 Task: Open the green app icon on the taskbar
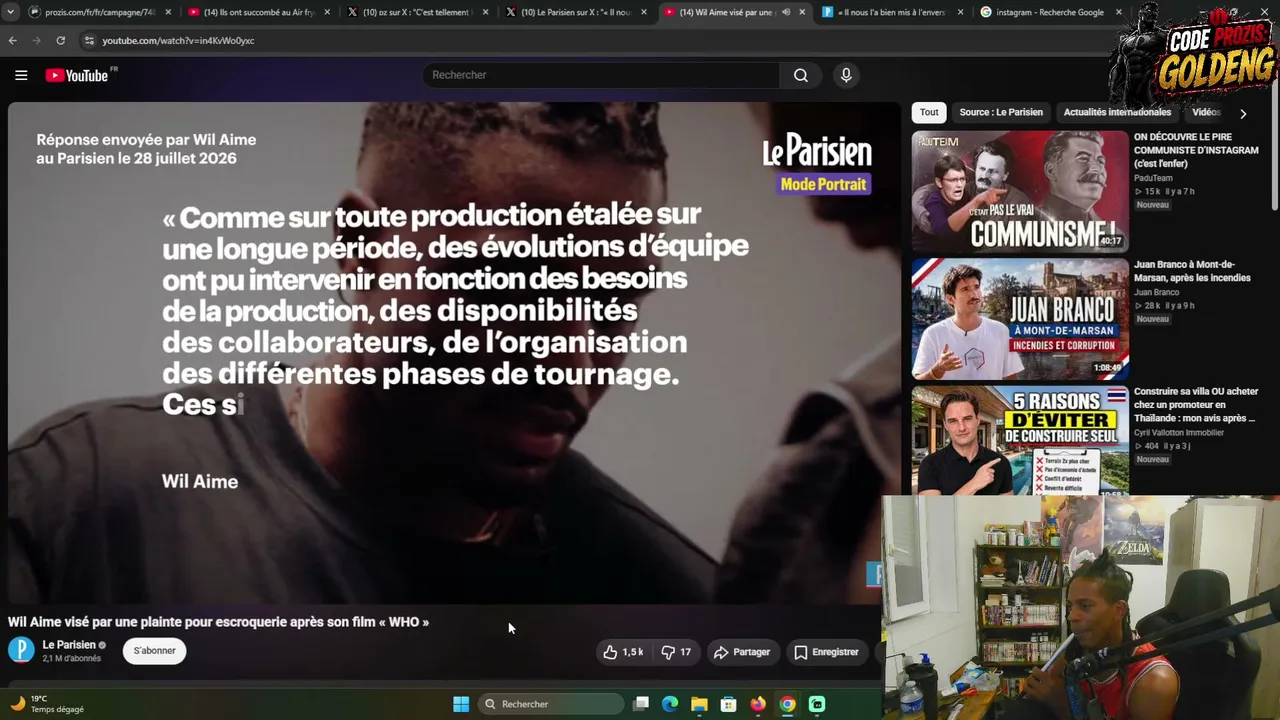point(817,704)
